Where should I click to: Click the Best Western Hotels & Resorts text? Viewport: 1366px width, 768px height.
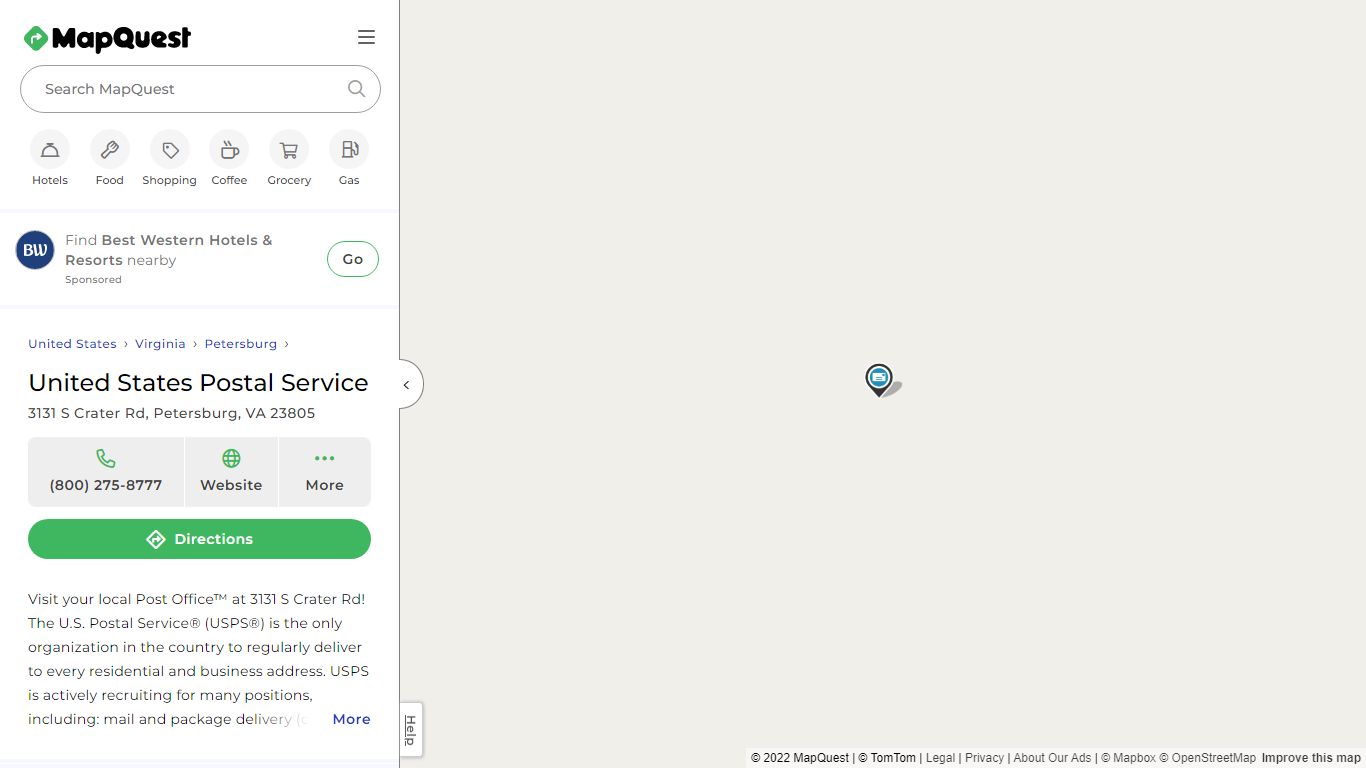pyautogui.click(x=168, y=250)
